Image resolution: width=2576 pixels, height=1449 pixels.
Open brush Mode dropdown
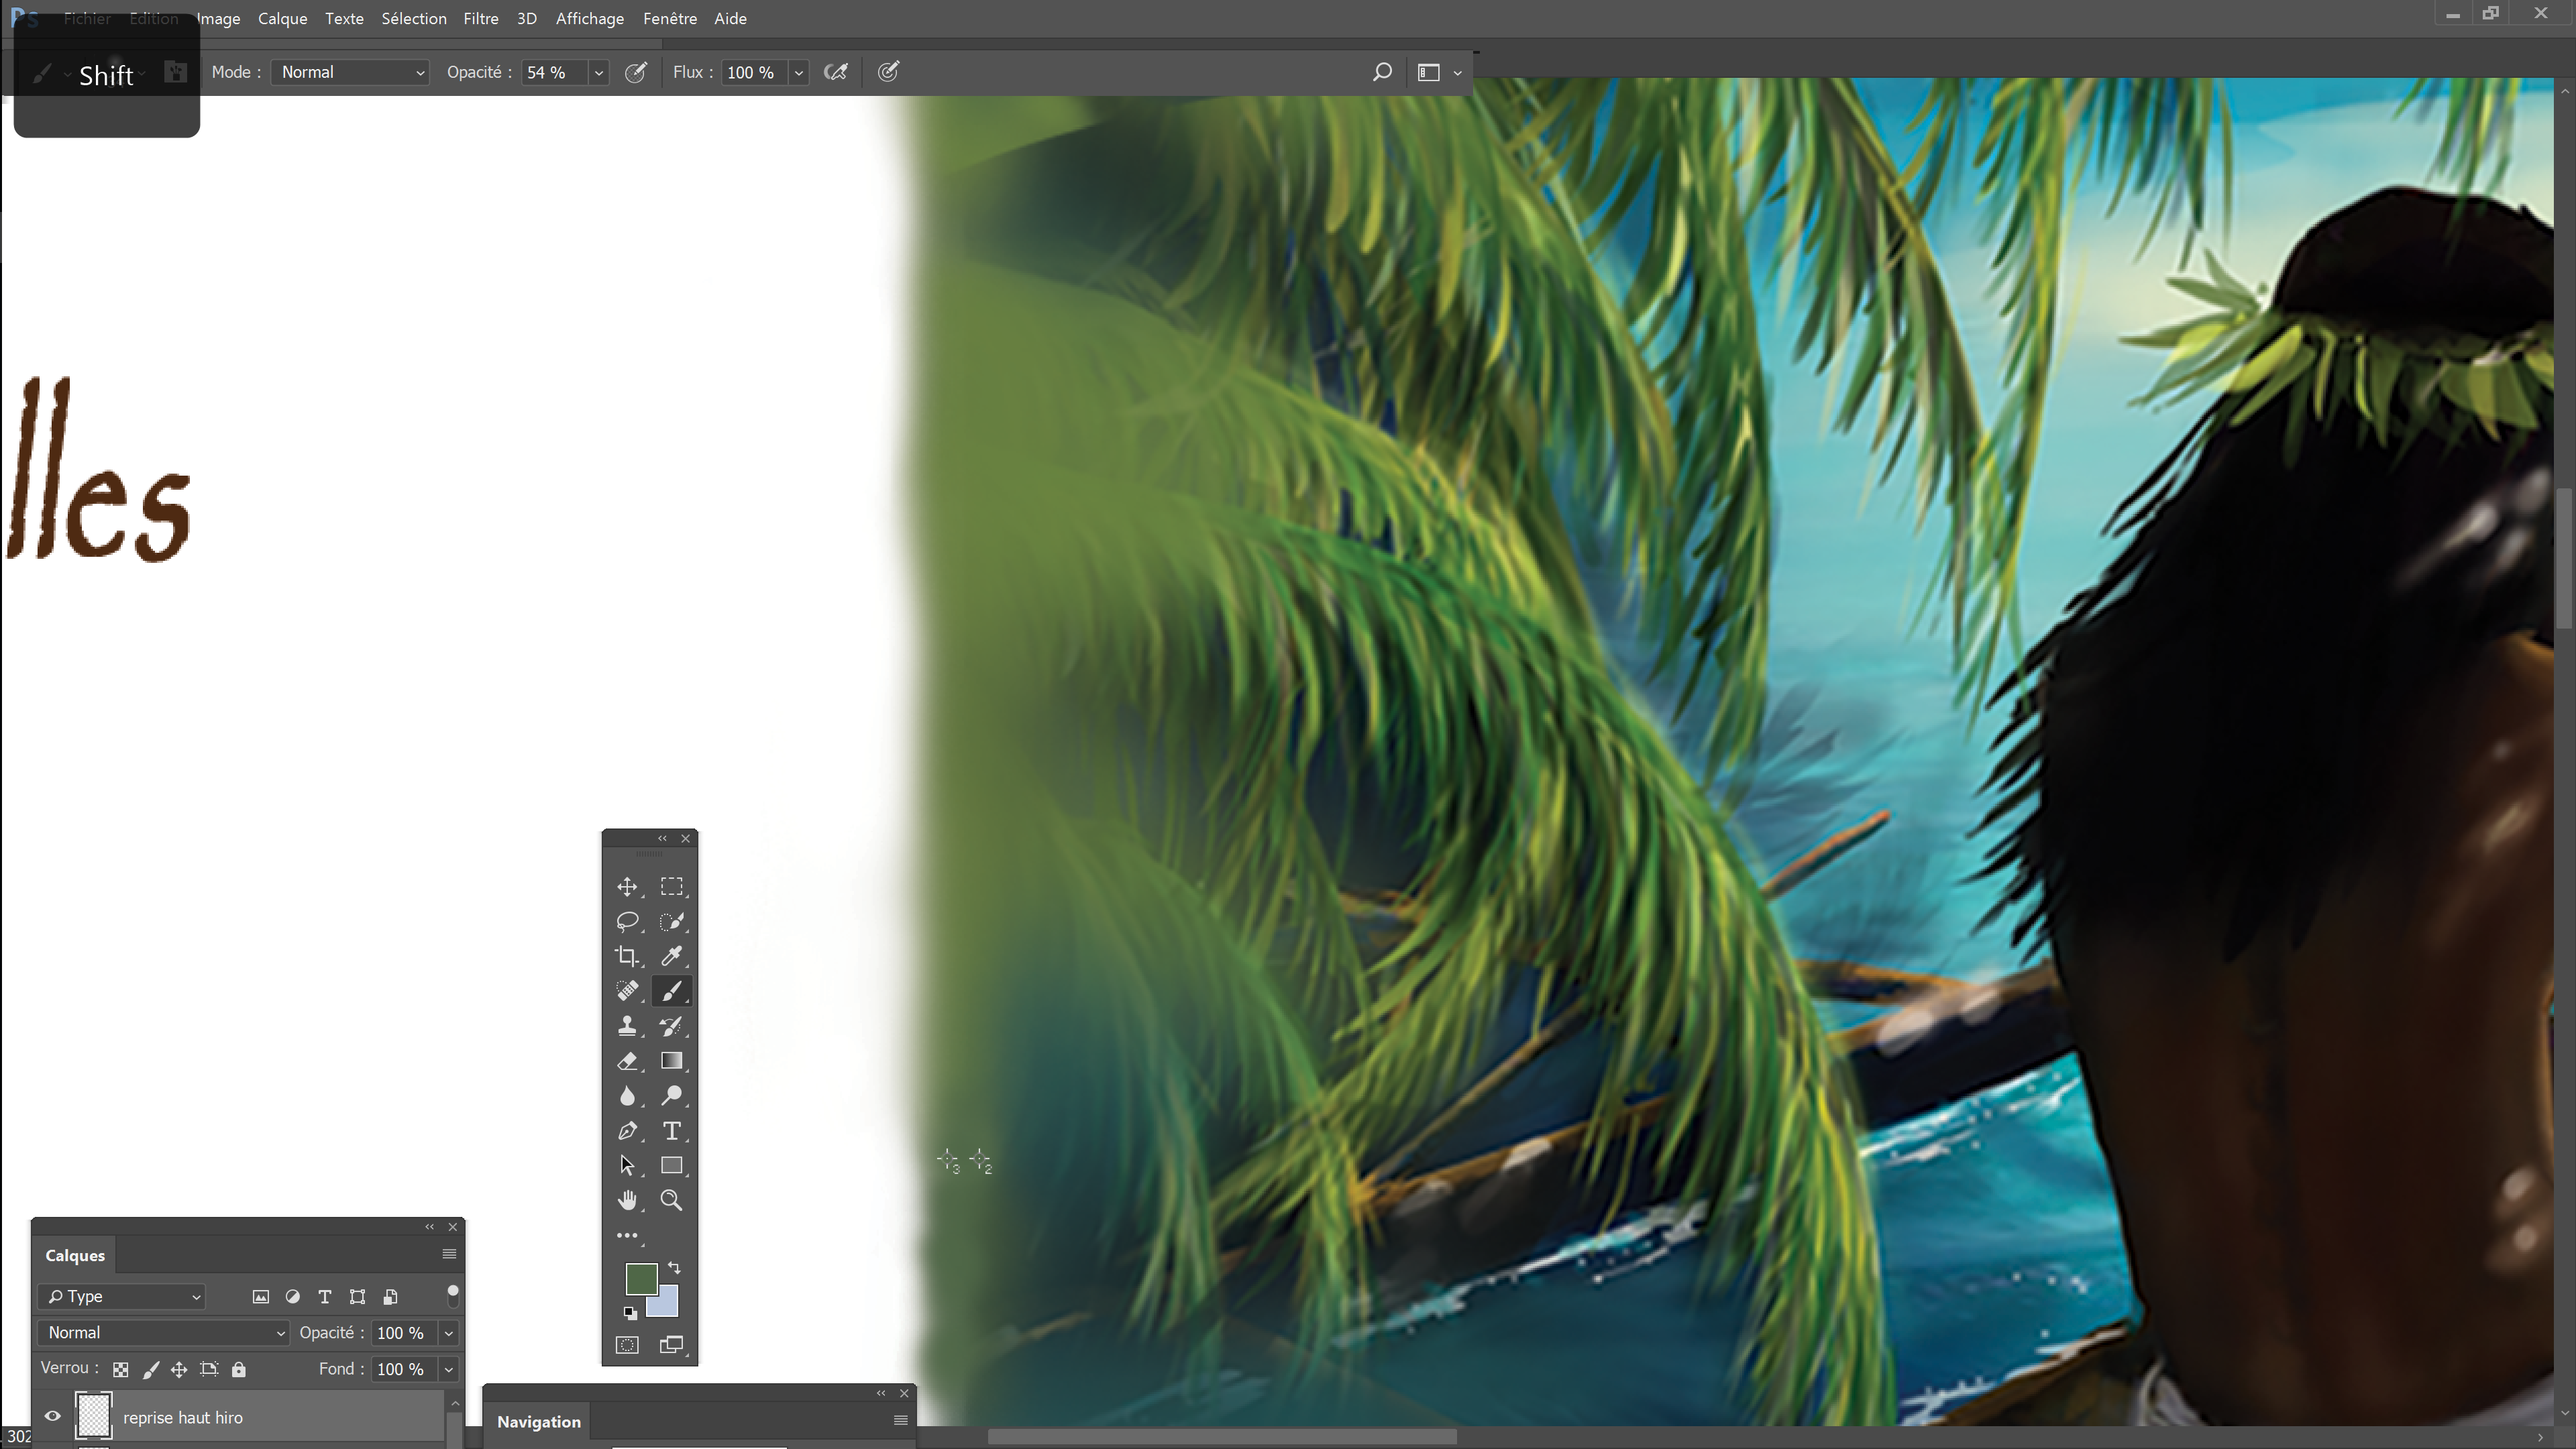click(x=350, y=72)
